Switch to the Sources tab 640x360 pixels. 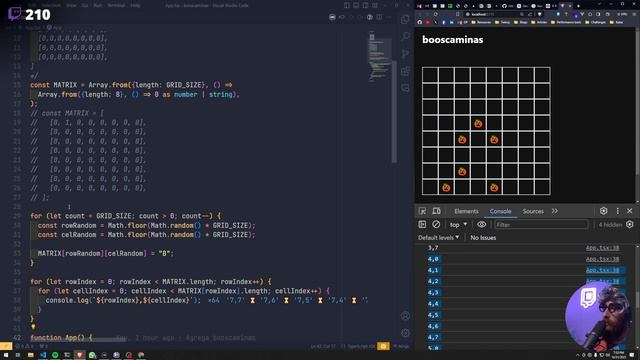pyautogui.click(x=533, y=211)
